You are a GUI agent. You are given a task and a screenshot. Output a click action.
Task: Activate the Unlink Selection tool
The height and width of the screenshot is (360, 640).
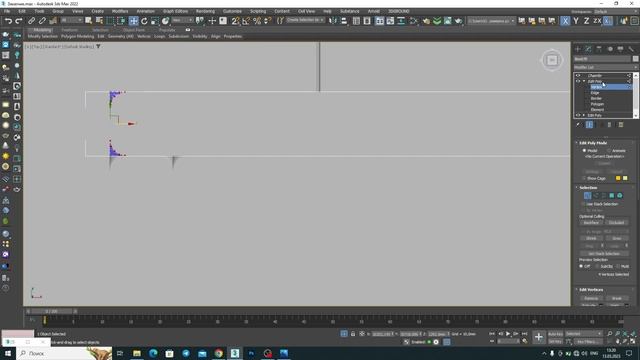pos(42,21)
